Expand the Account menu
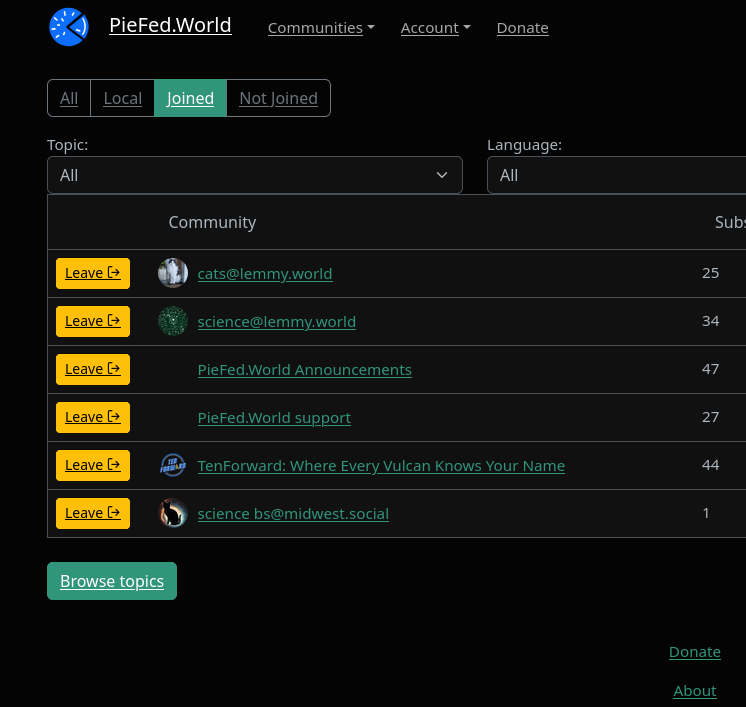 click(x=435, y=28)
